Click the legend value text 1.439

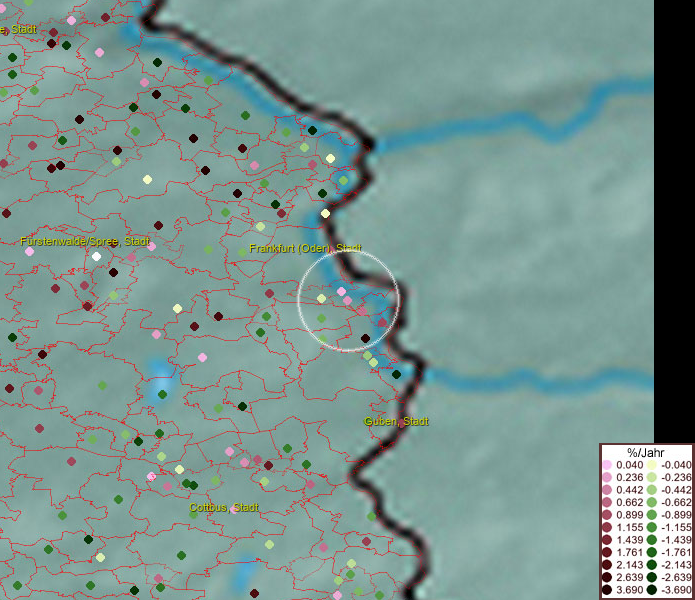(629, 540)
